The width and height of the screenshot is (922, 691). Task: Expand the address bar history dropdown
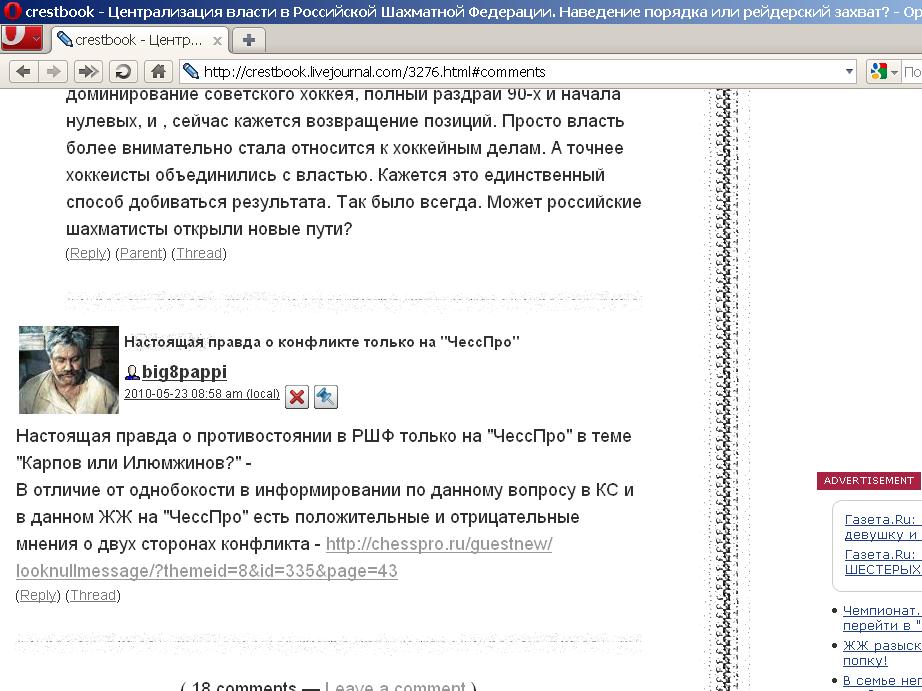[850, 71]
